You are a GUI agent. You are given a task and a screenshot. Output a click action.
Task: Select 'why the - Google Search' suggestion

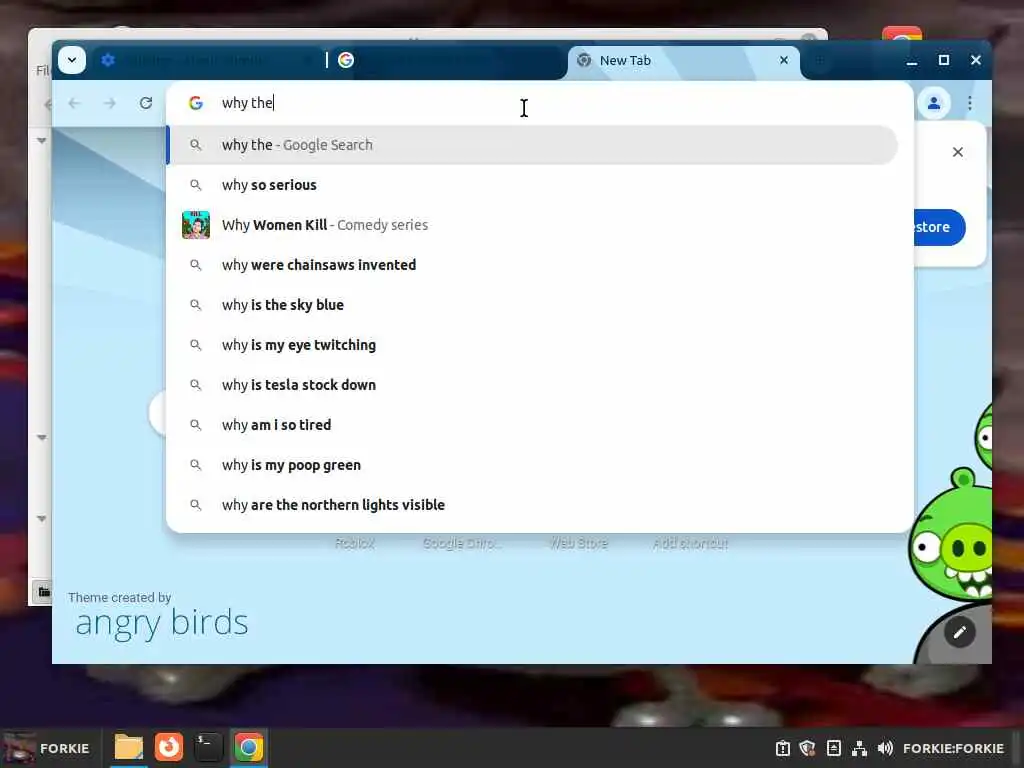tap(532, 145)
